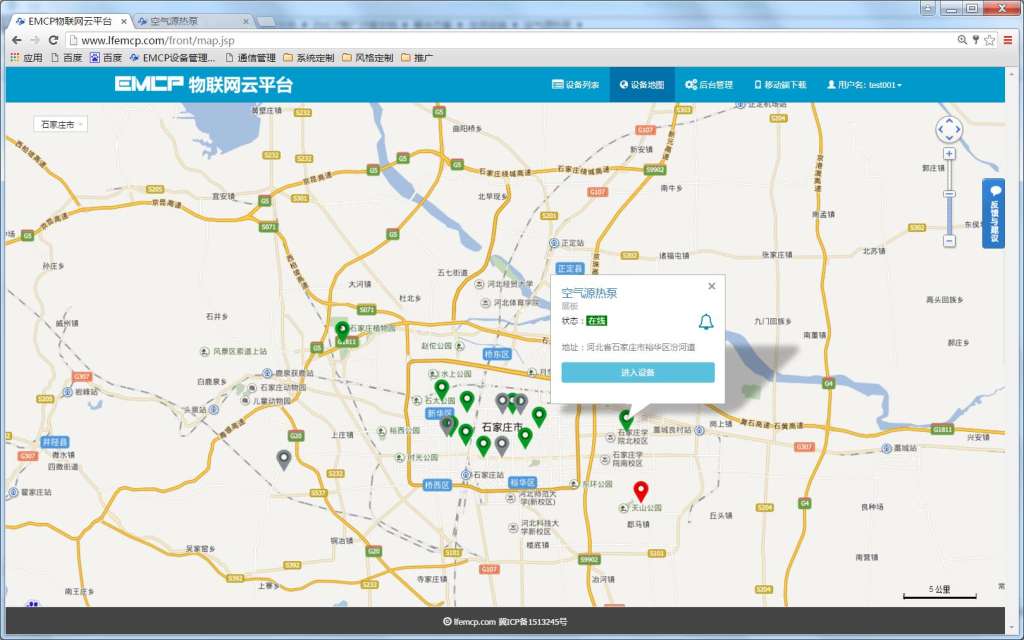Click the lfemcp.com 冀ICP备 footer link

505,622
